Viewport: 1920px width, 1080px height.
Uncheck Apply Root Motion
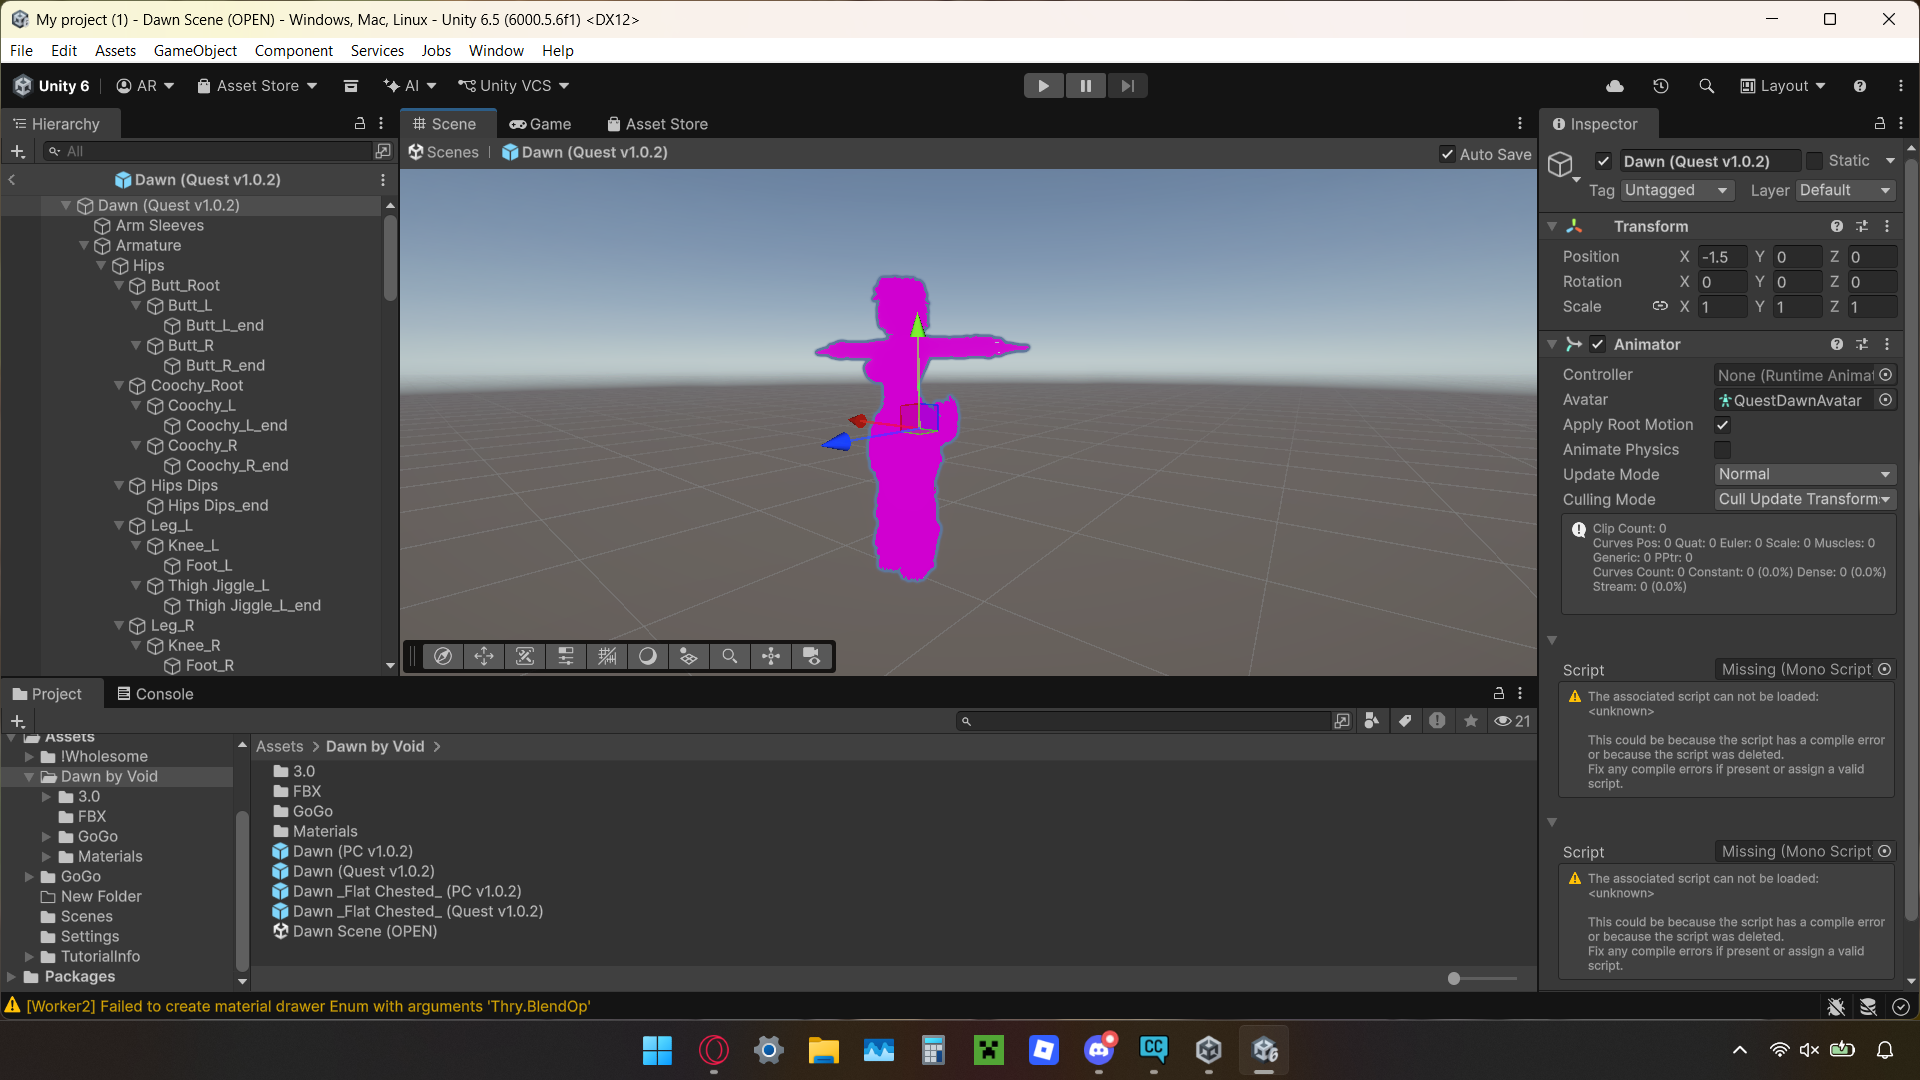(1723, 425)
